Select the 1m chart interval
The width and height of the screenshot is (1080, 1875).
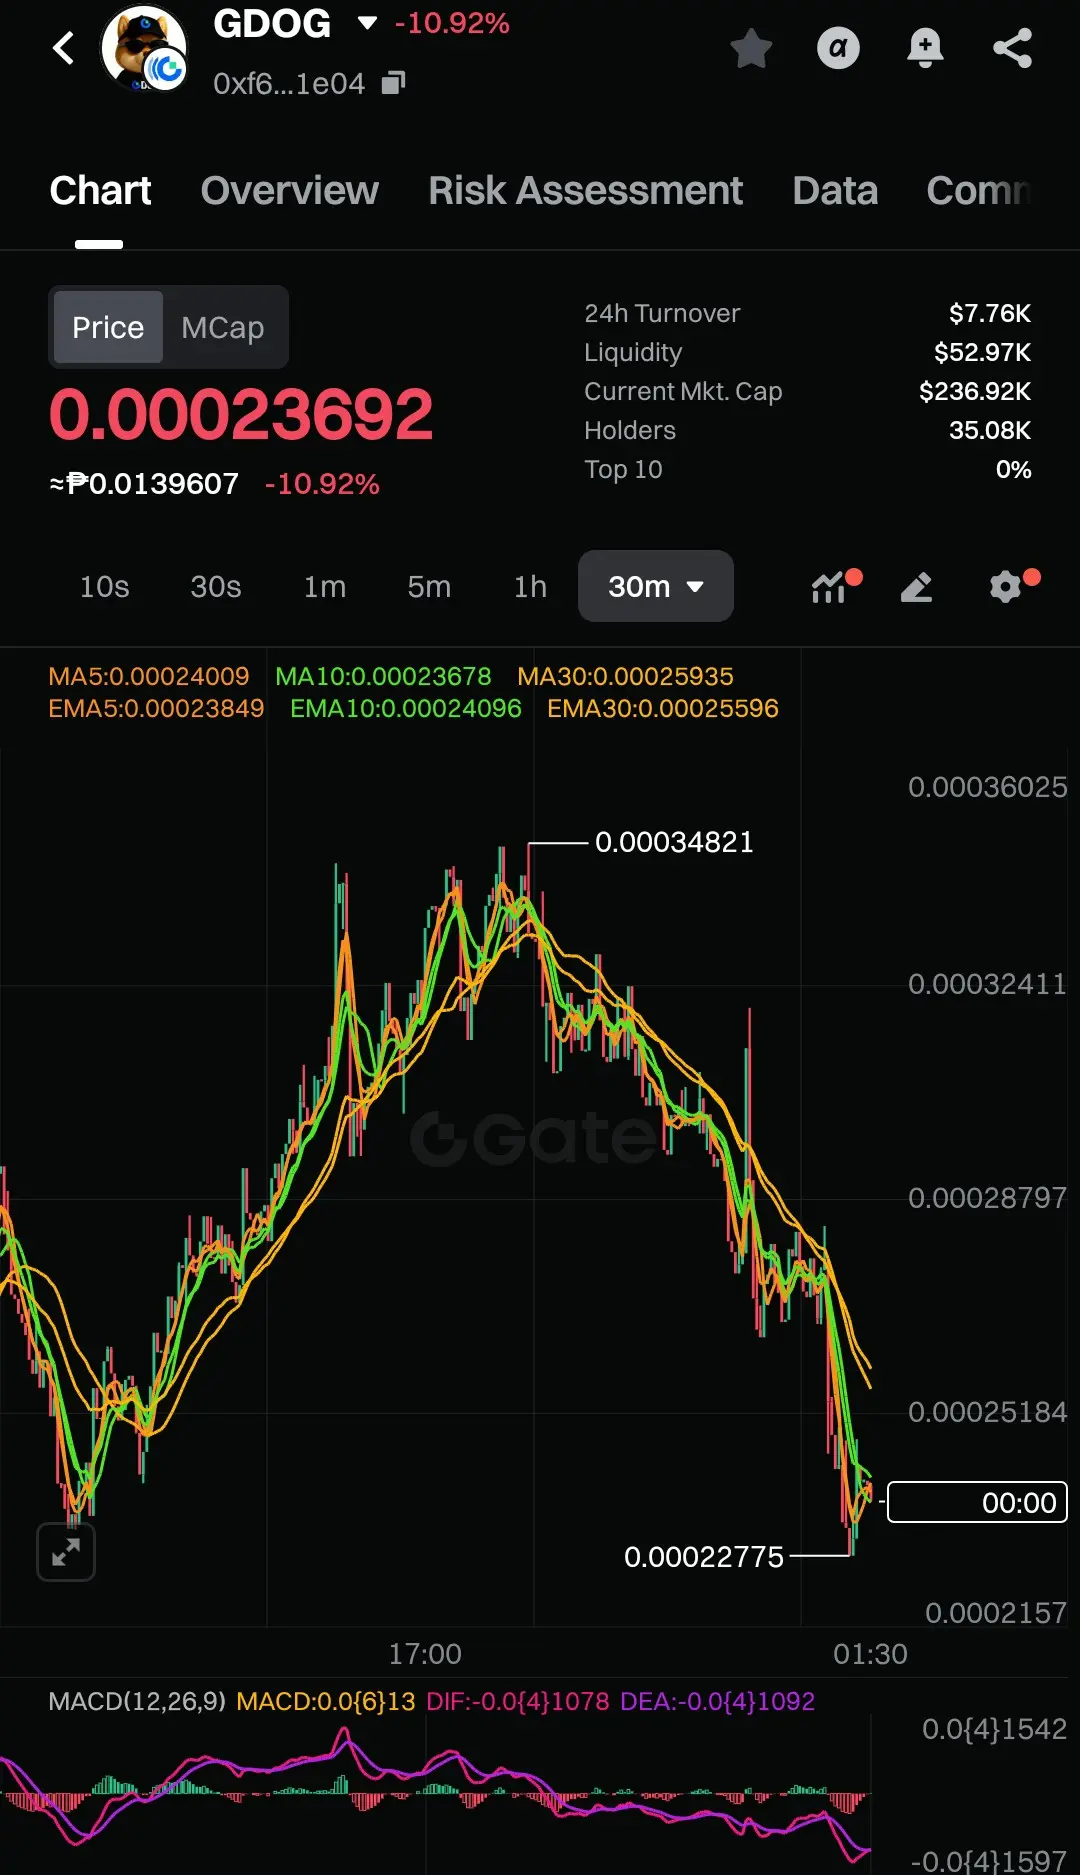(325, 586)
